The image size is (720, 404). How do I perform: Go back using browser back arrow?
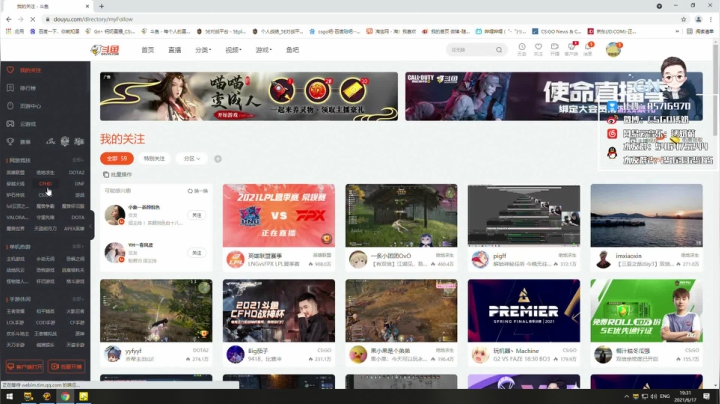pos(9,19)
